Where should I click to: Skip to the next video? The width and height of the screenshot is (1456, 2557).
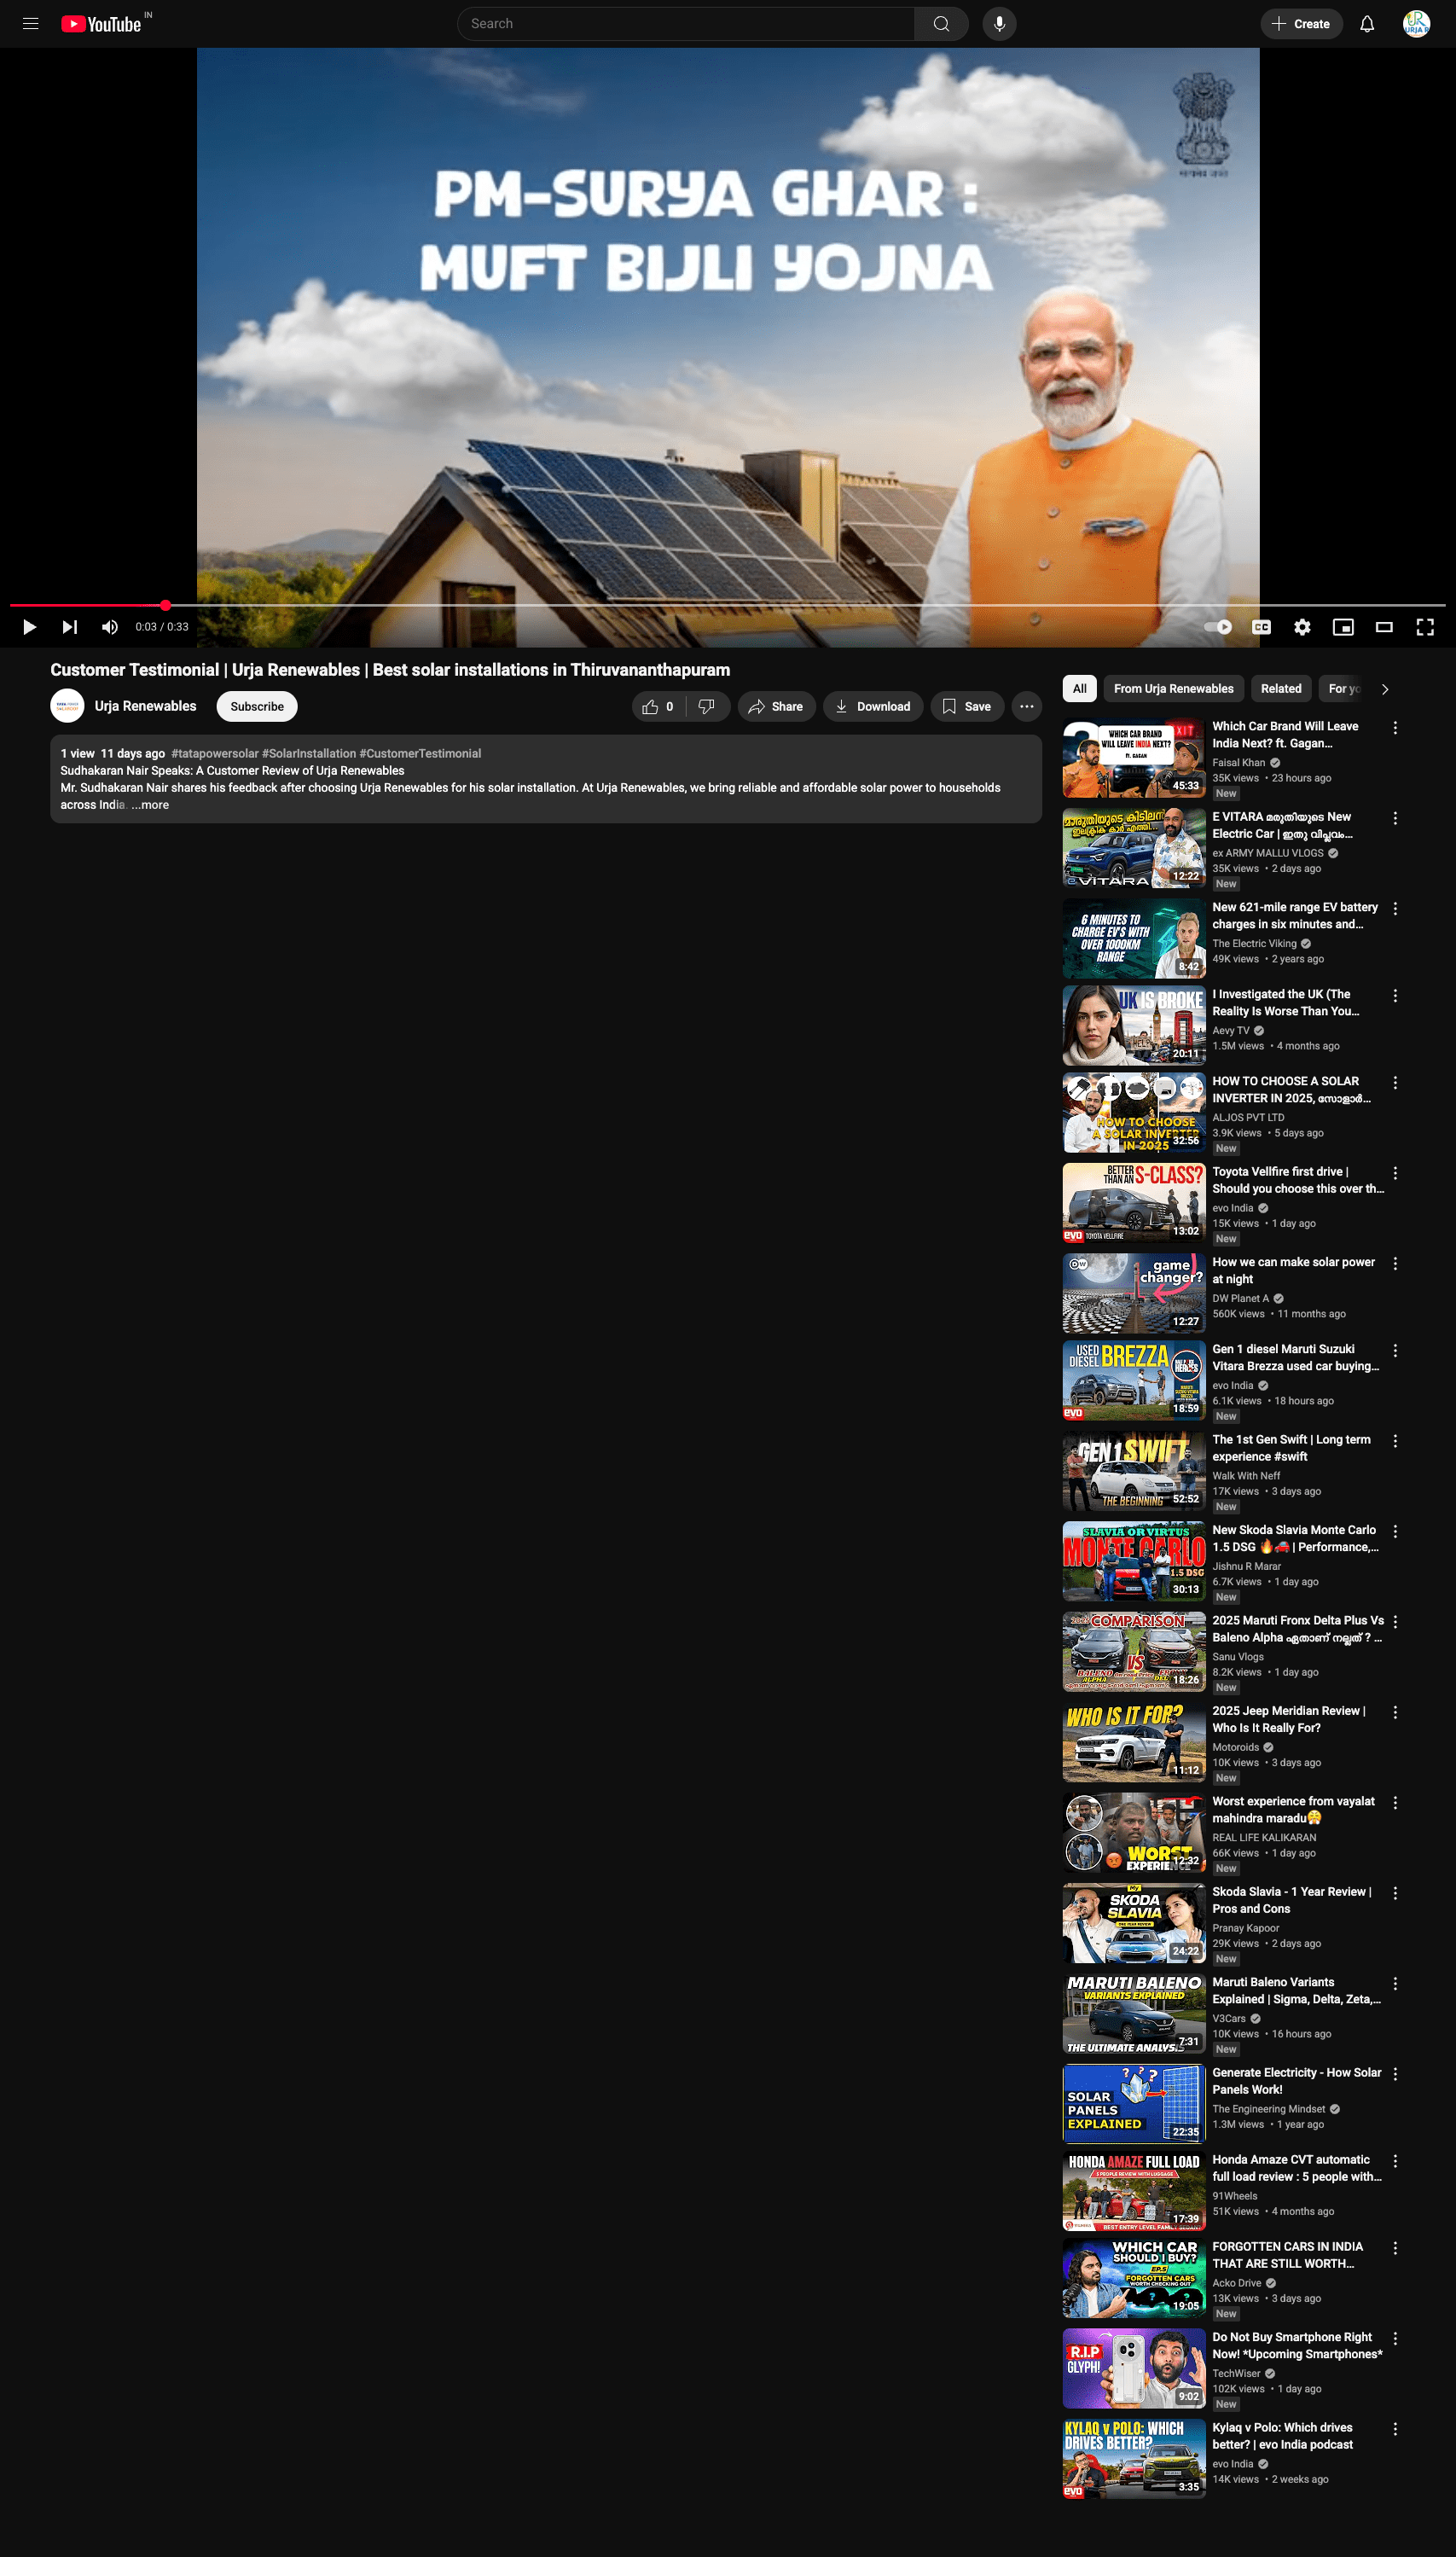point(69,627)
